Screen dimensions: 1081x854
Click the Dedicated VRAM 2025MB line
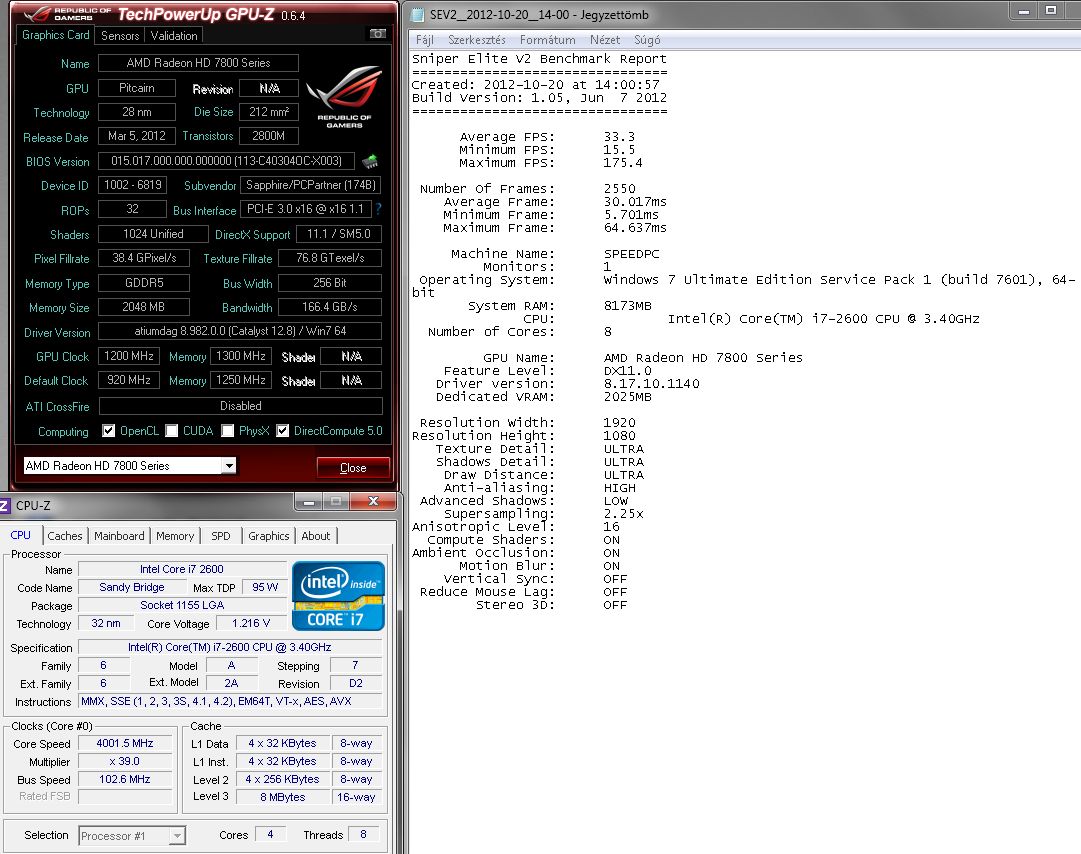543,397
